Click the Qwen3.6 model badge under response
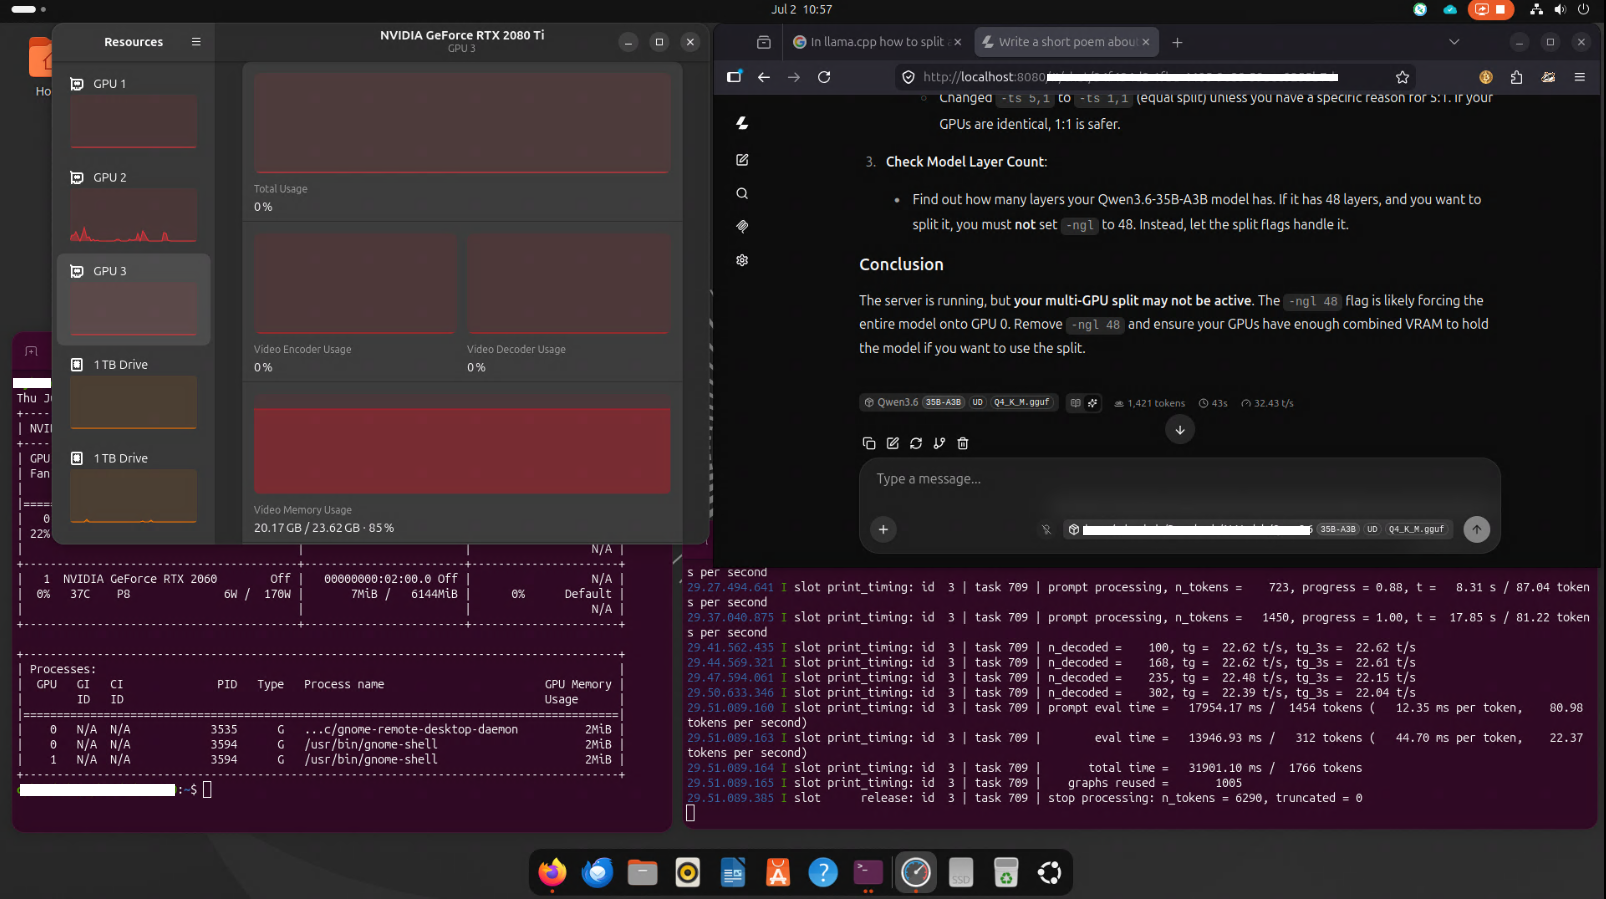This screenshot has width=1606, height=899. point(958,403)
